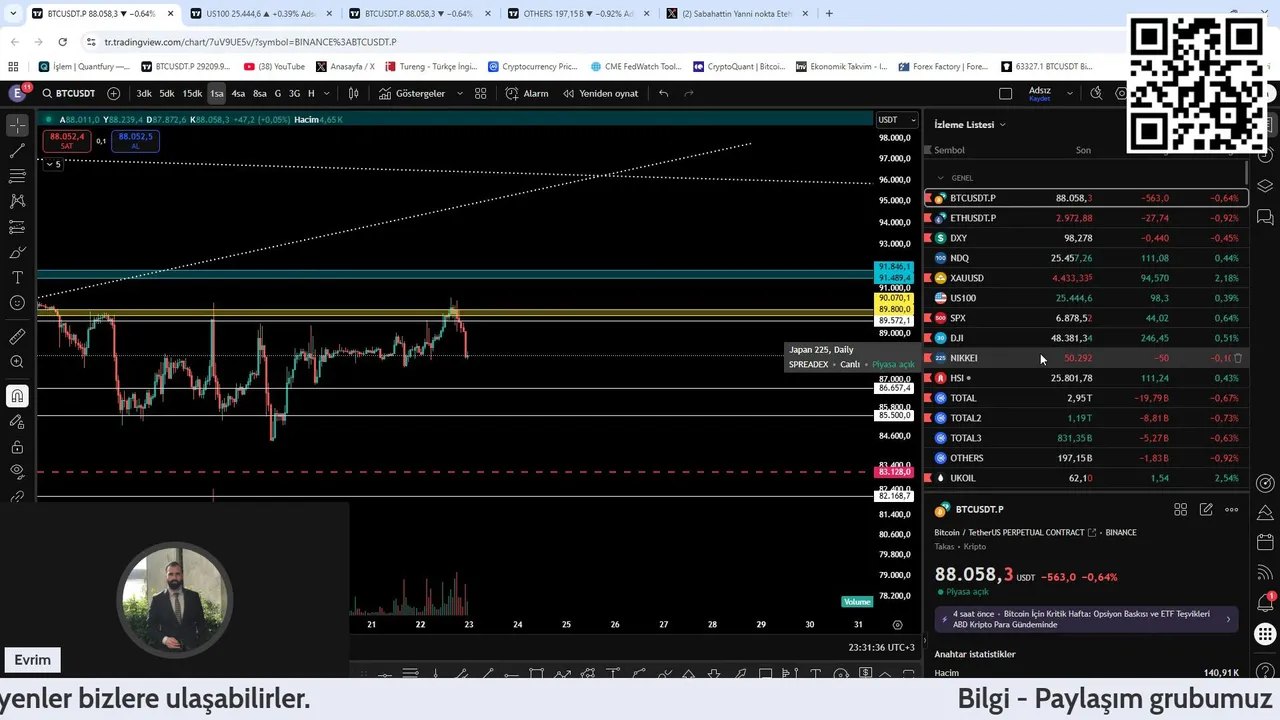Viewport: 1280px width, 720px height.
Task: Switch to the 5dk timeframe
Action: point(167,93)
